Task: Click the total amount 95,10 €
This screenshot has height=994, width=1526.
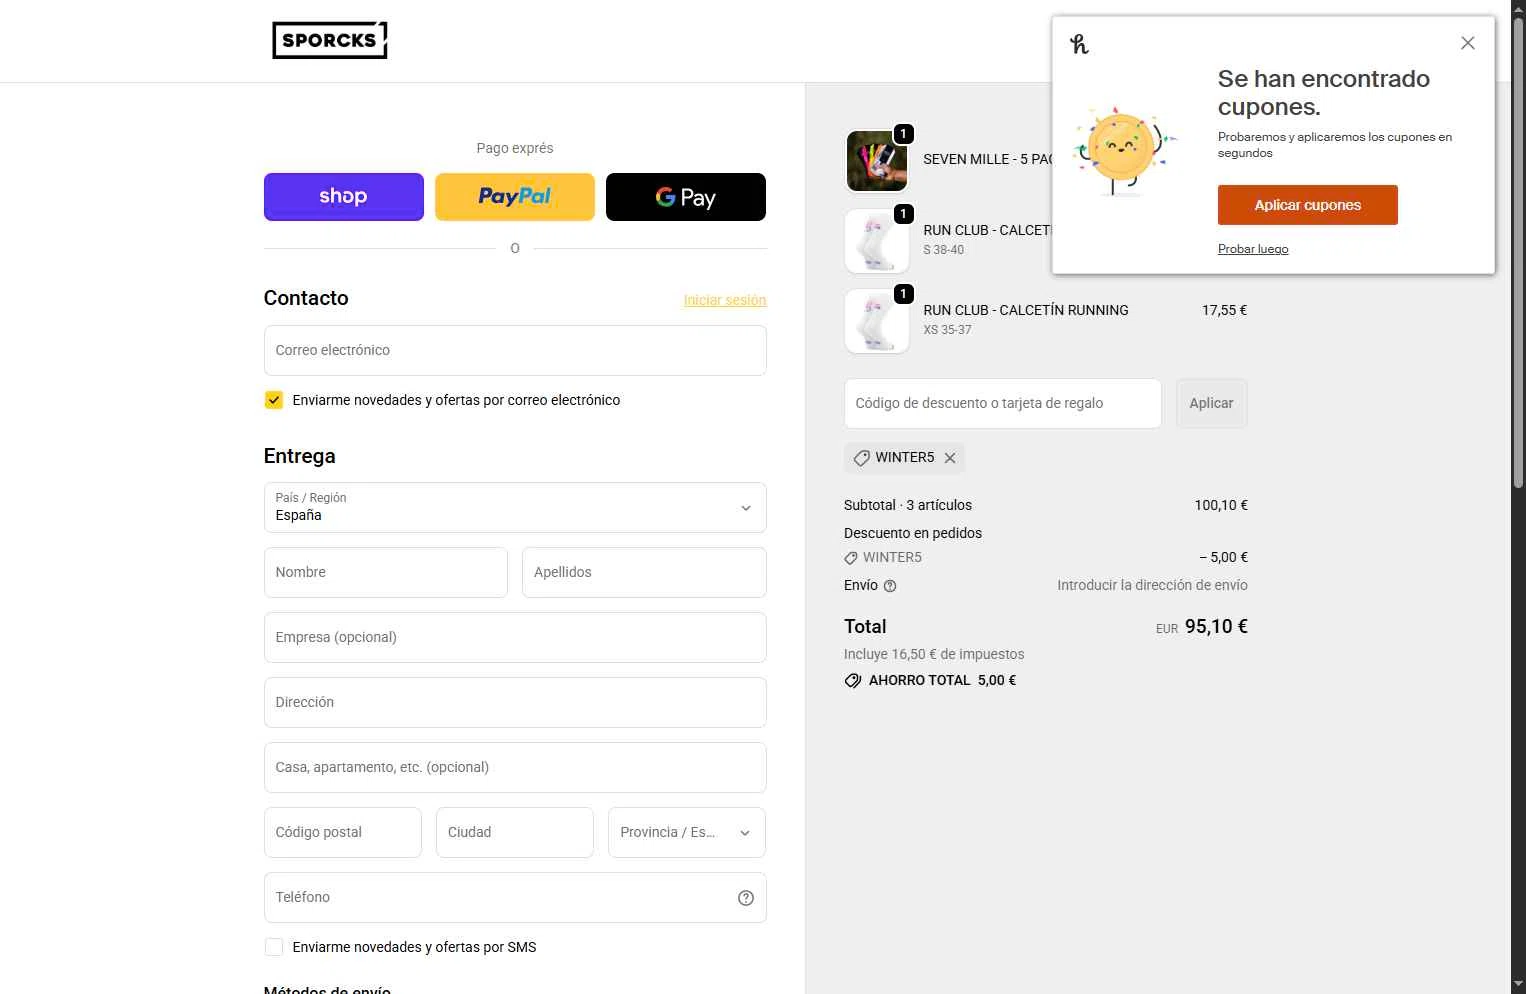Action: point(1216,627)
